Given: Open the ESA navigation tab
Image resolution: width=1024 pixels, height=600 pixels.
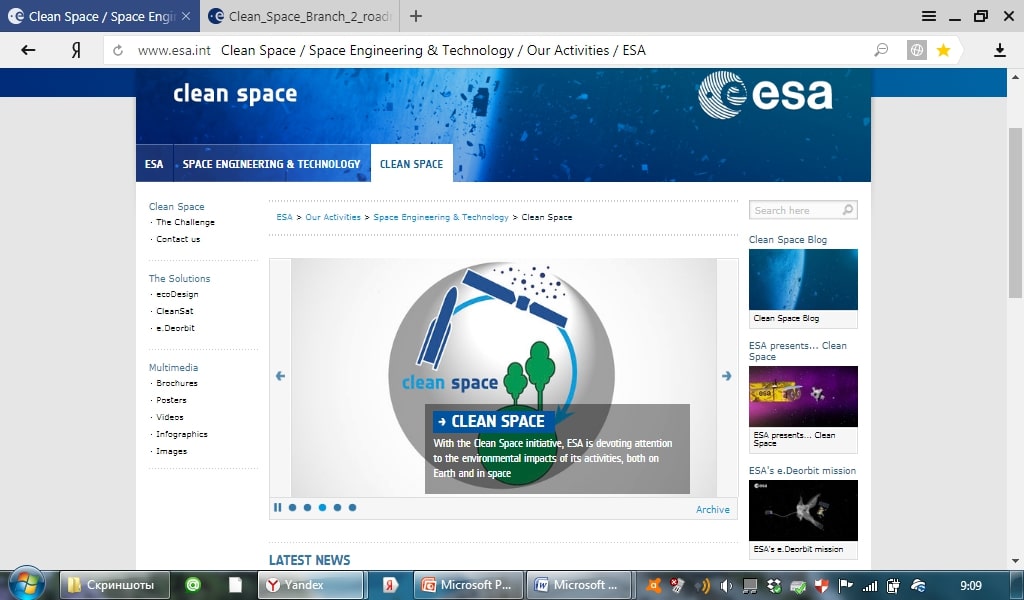Looking at the screenshot, I should [x=154, y=164].
